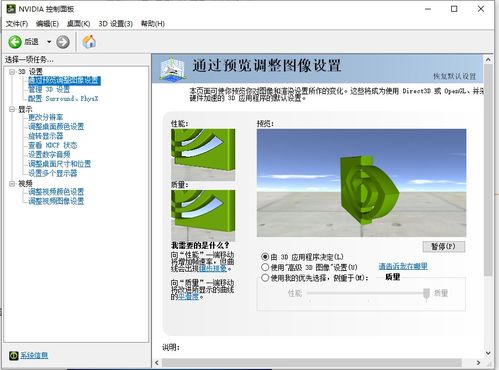
Task: Open the Back history dropdown arrow
Action: [x=49, y=42]
